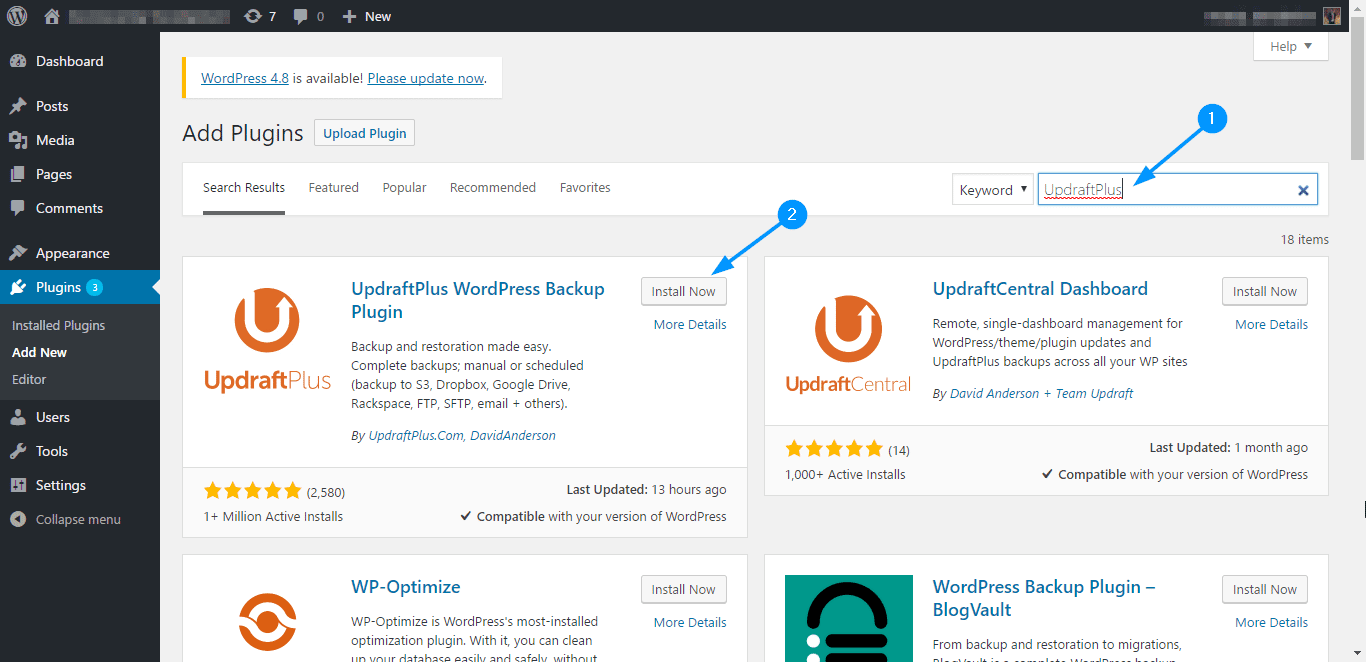Screen dimensions: 1366x662
Task: Switch to Search Results tab
Action: (x=244, y=187)
